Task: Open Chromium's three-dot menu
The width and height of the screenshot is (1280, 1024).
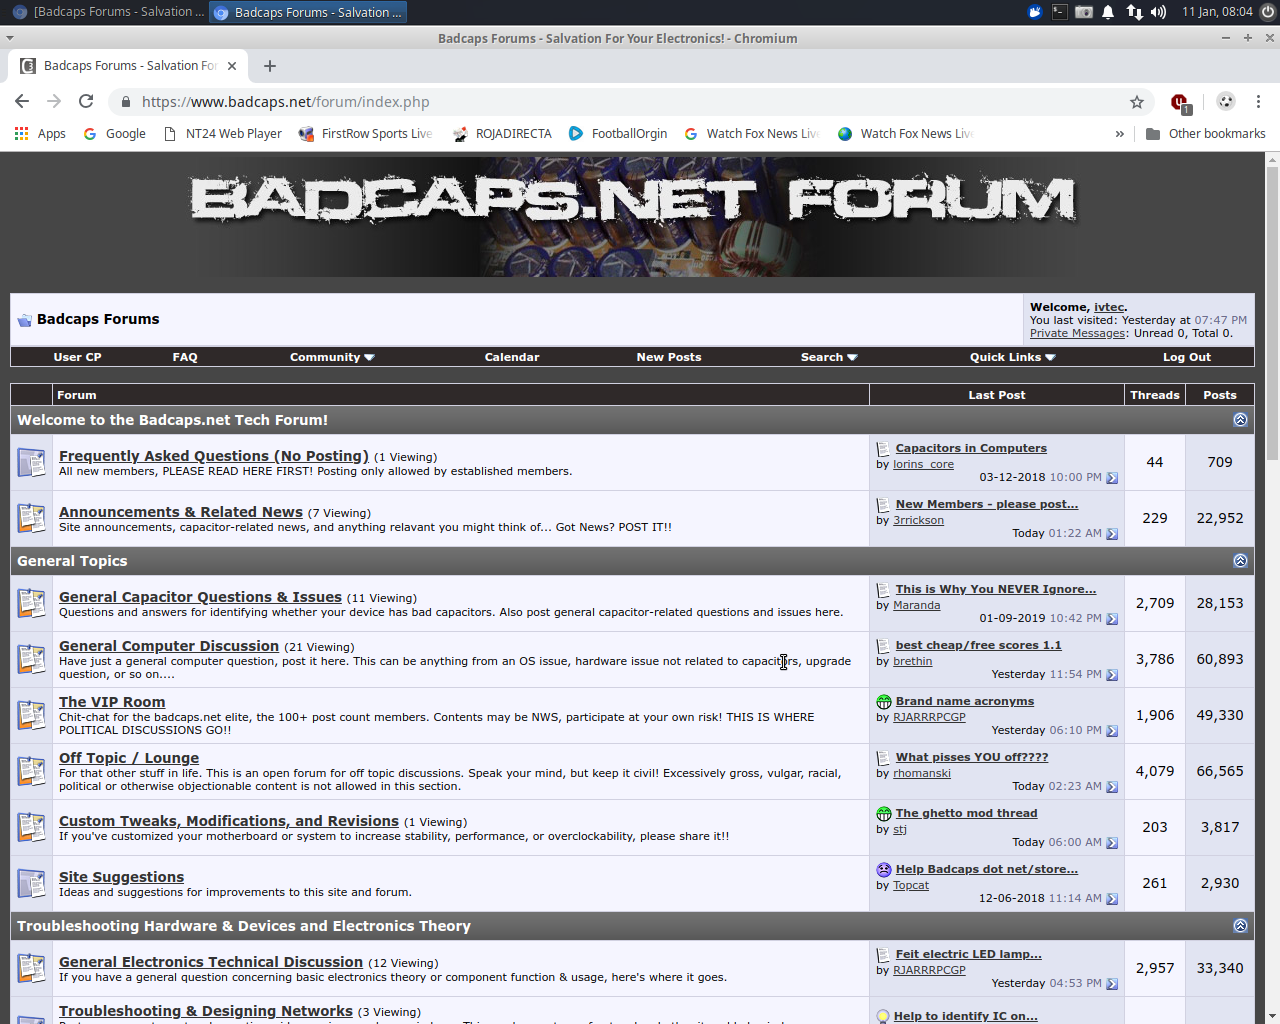Action: pyautogui.click(x=1258, y=101)
